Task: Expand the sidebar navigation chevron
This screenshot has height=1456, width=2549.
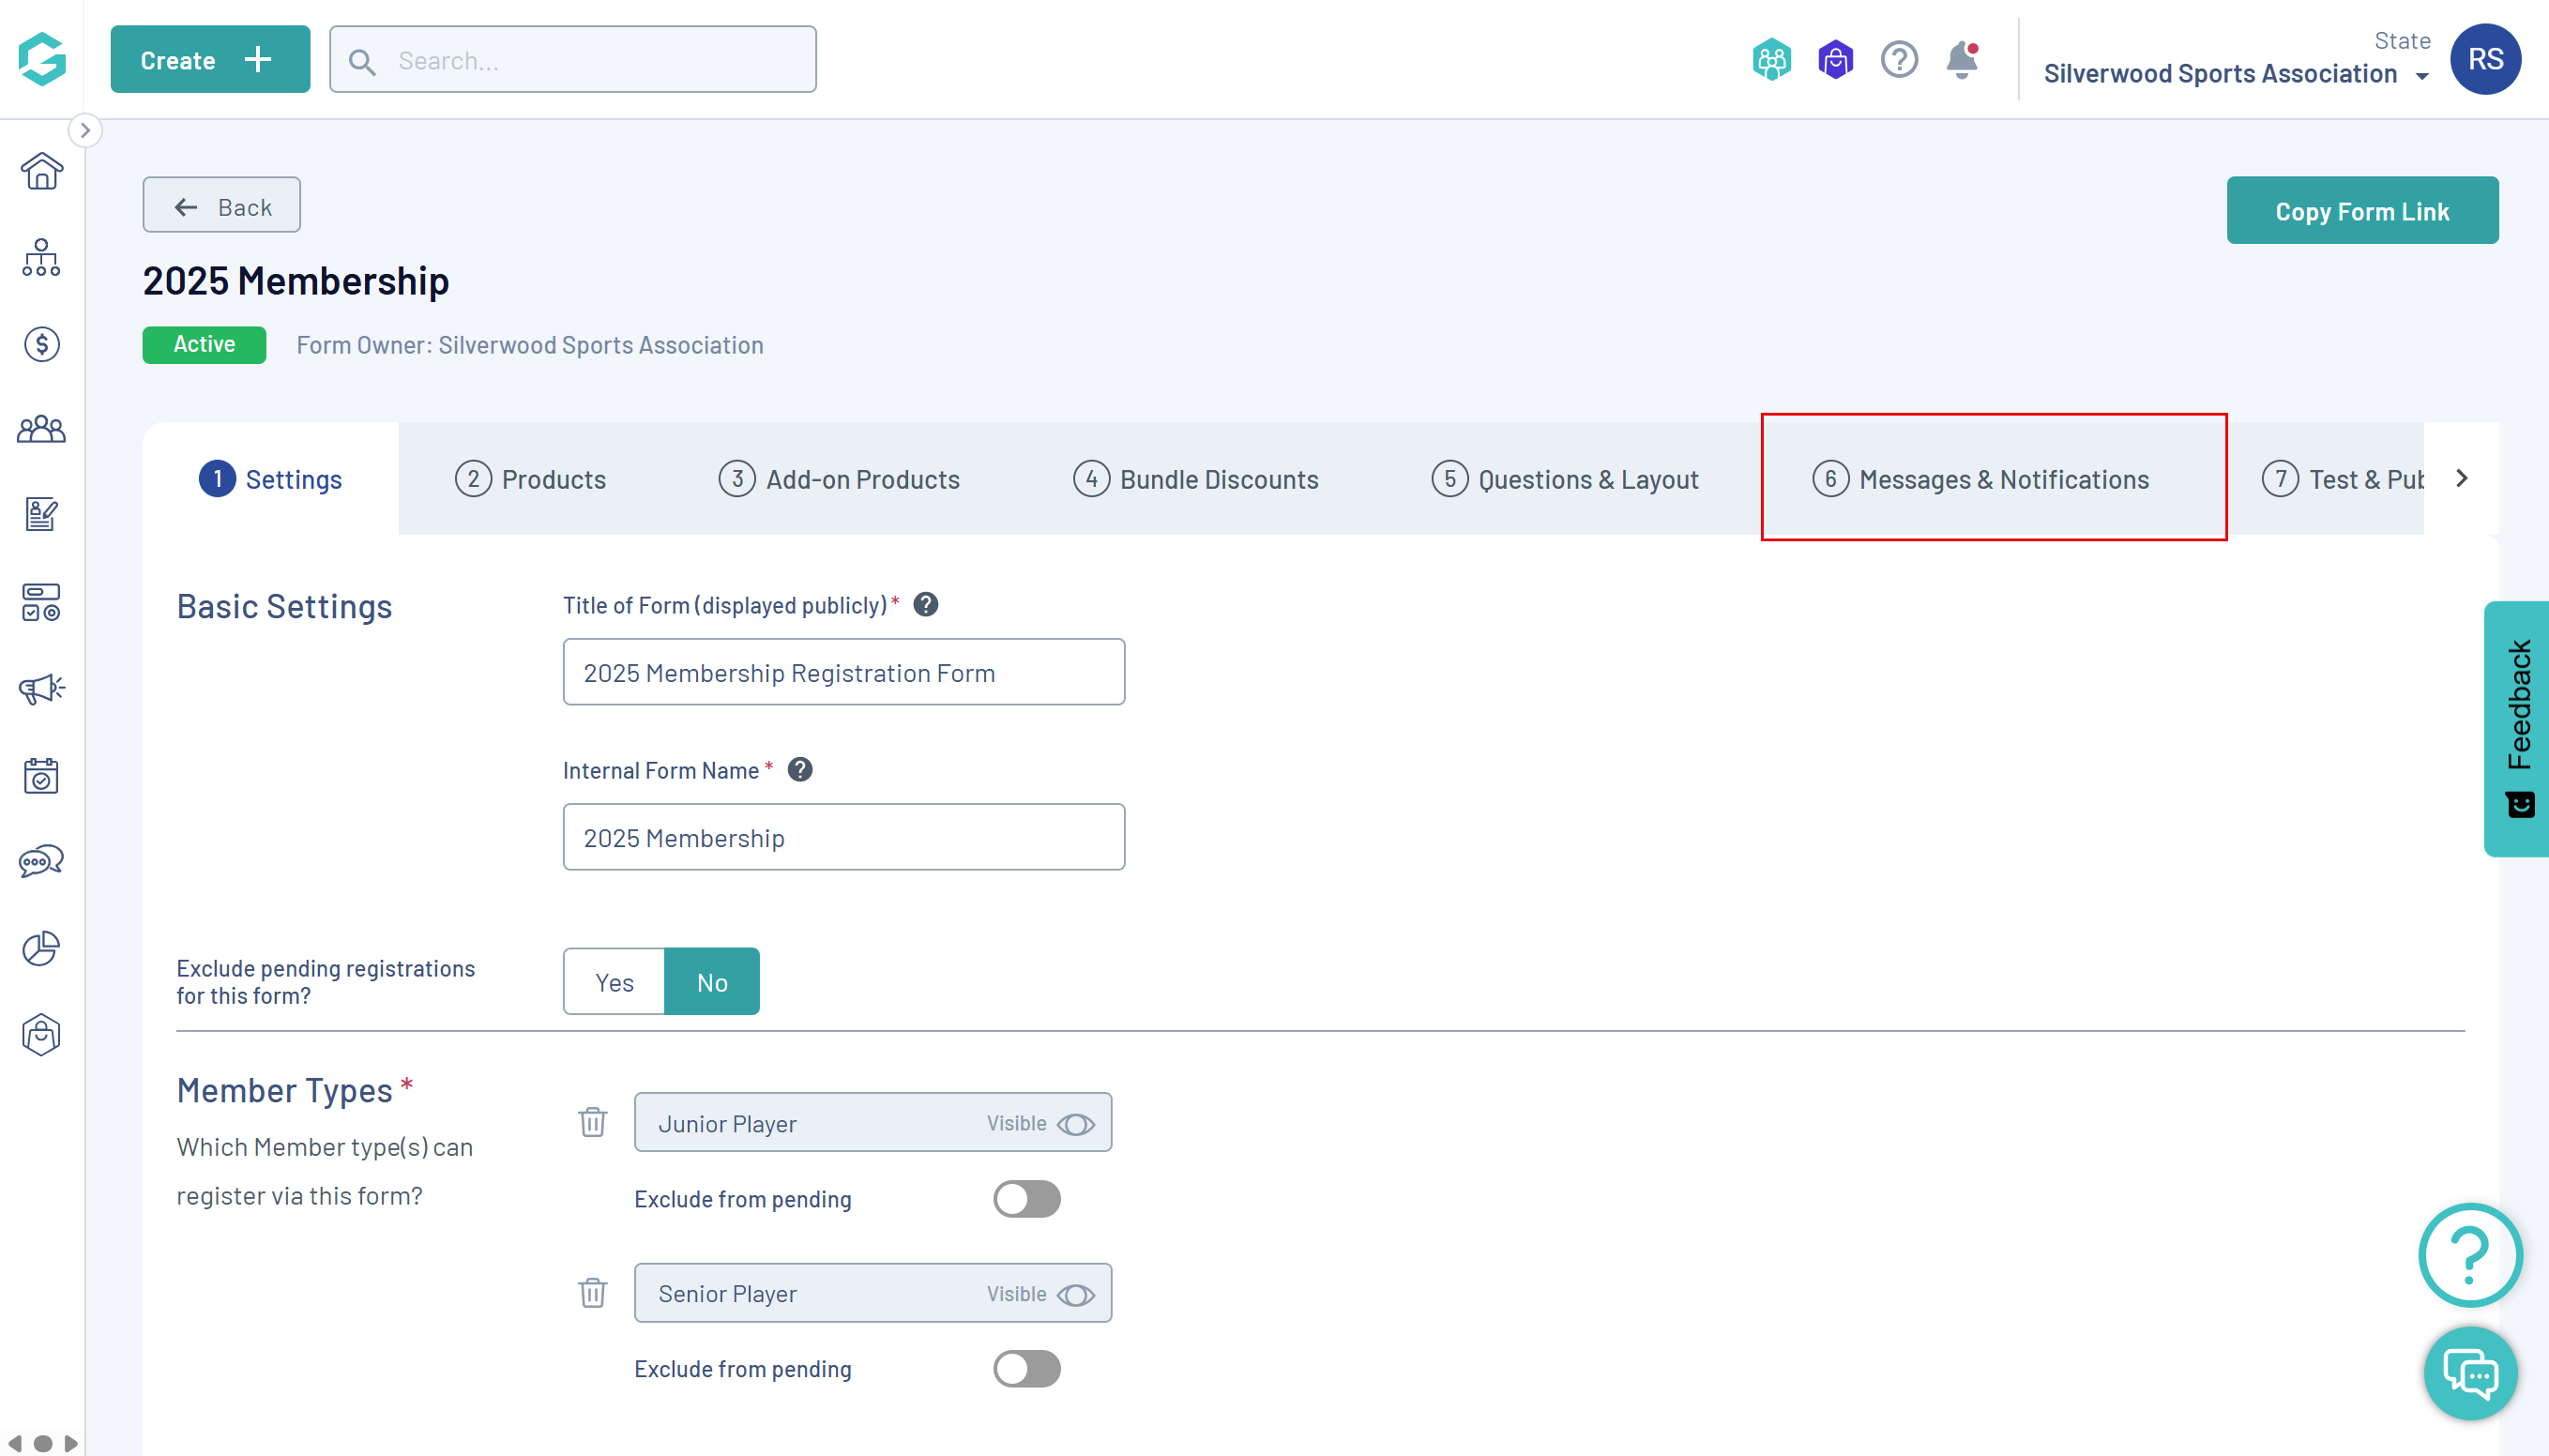Action: coord(85,130)
